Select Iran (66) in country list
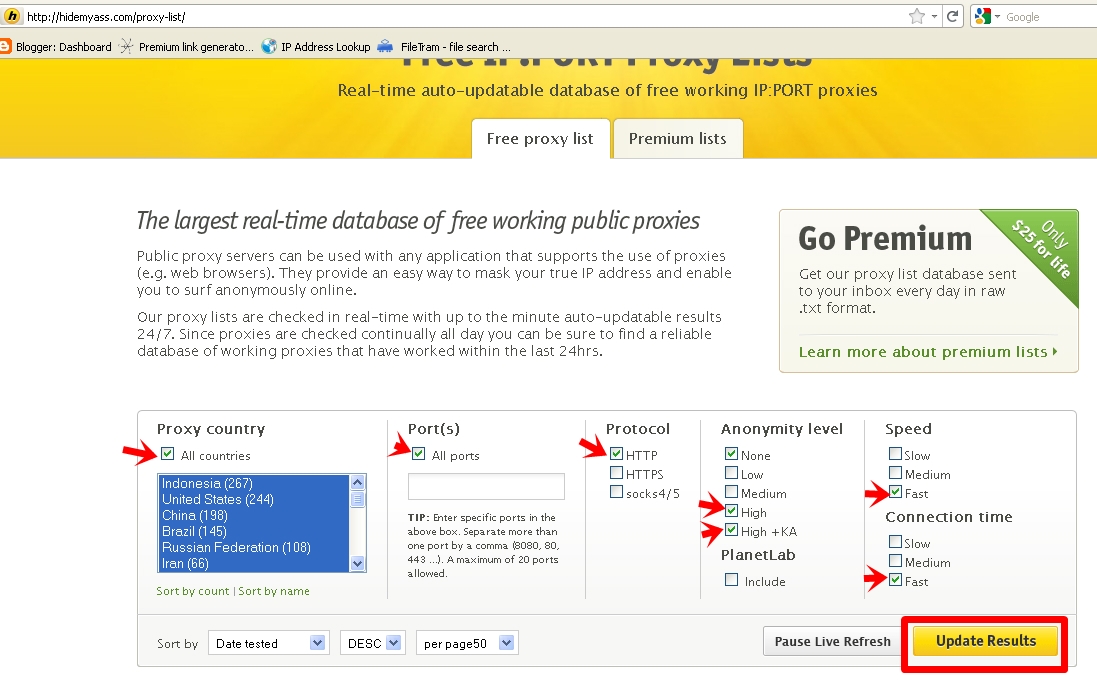Screen dimensions: 1097x682 click(254, 564)
